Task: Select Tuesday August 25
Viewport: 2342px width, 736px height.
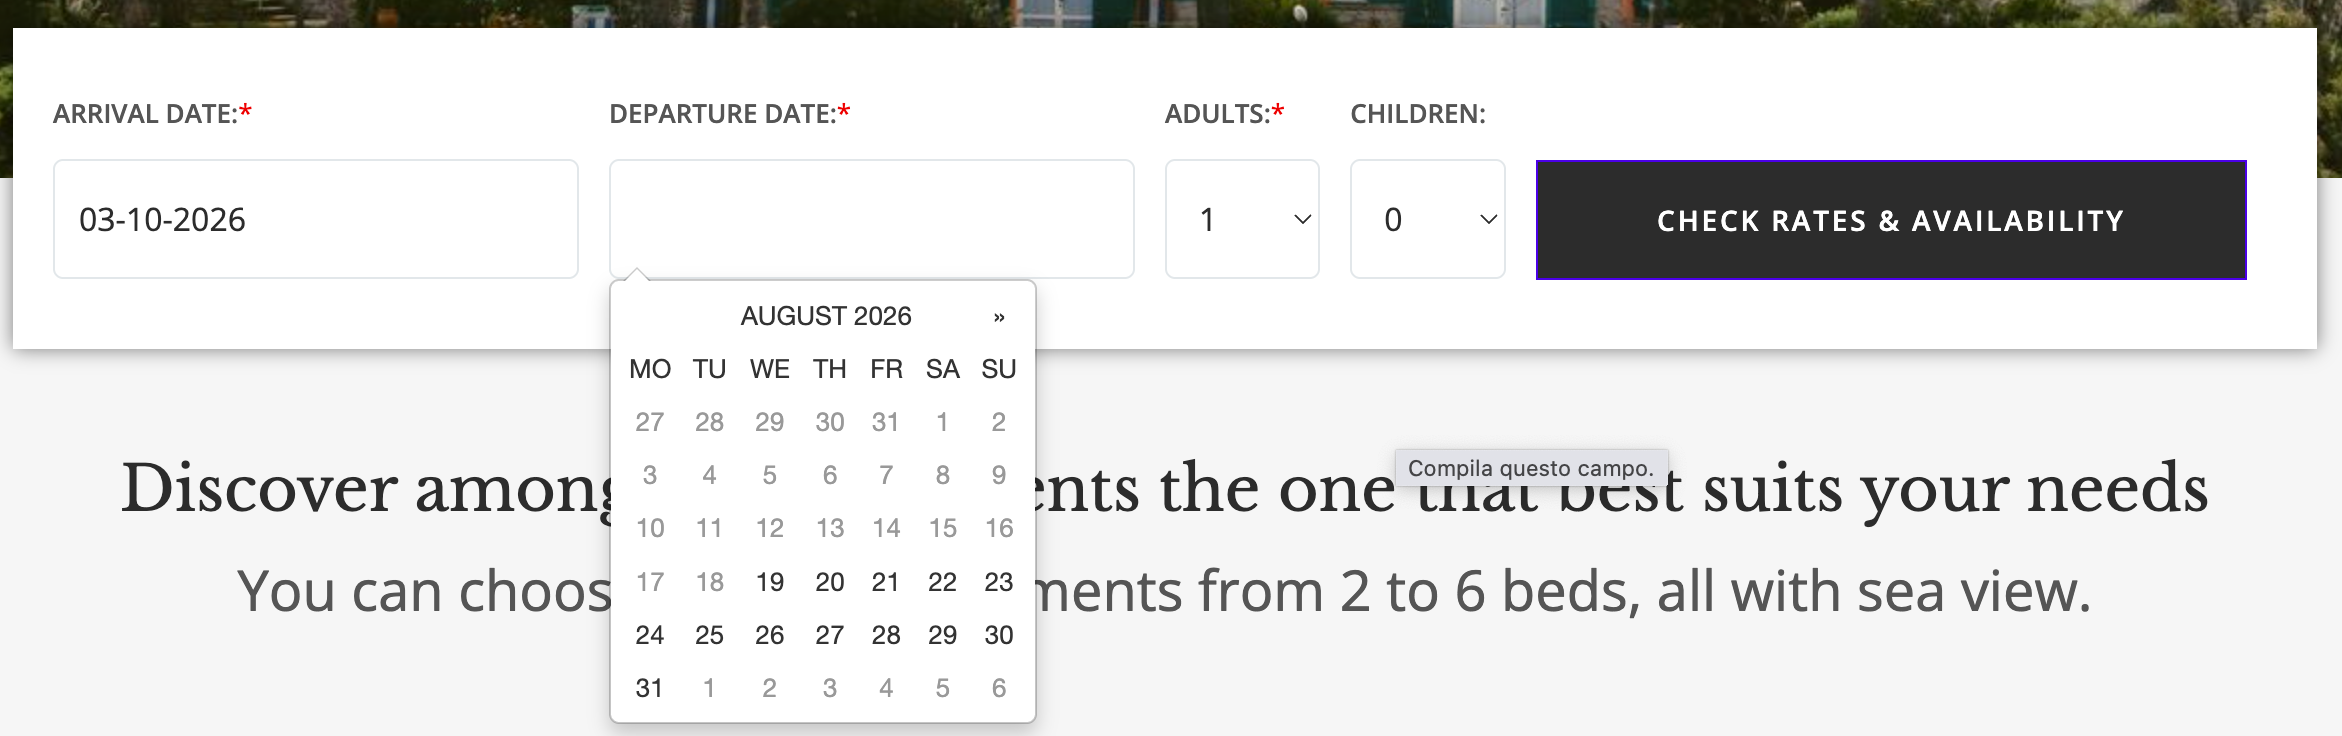Action: 710,635
